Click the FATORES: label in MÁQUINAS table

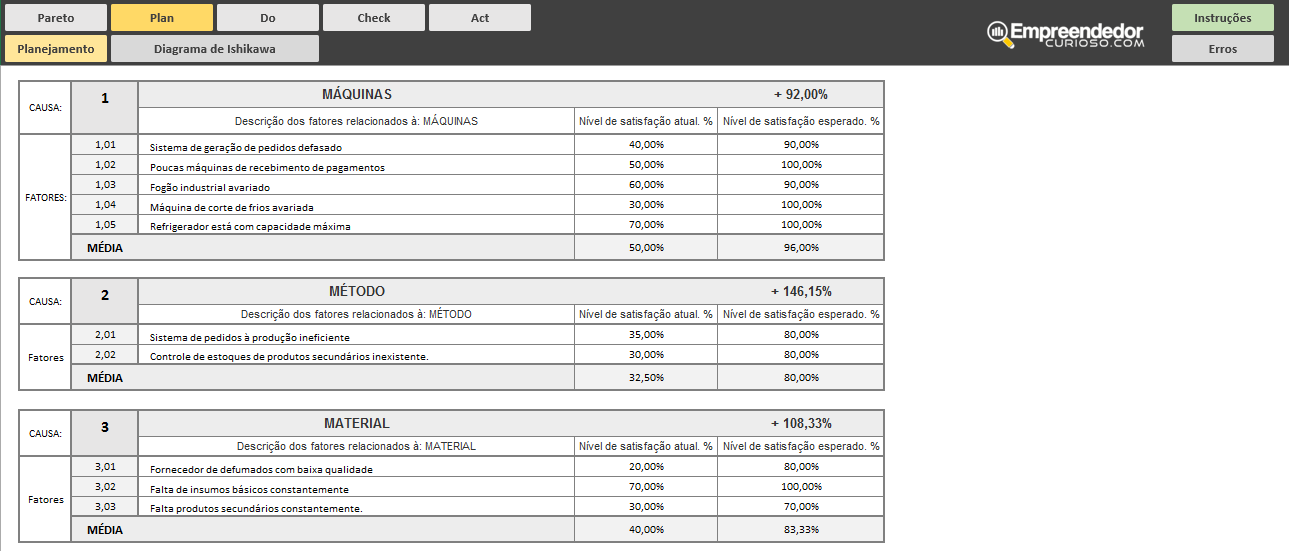point(45,198)
